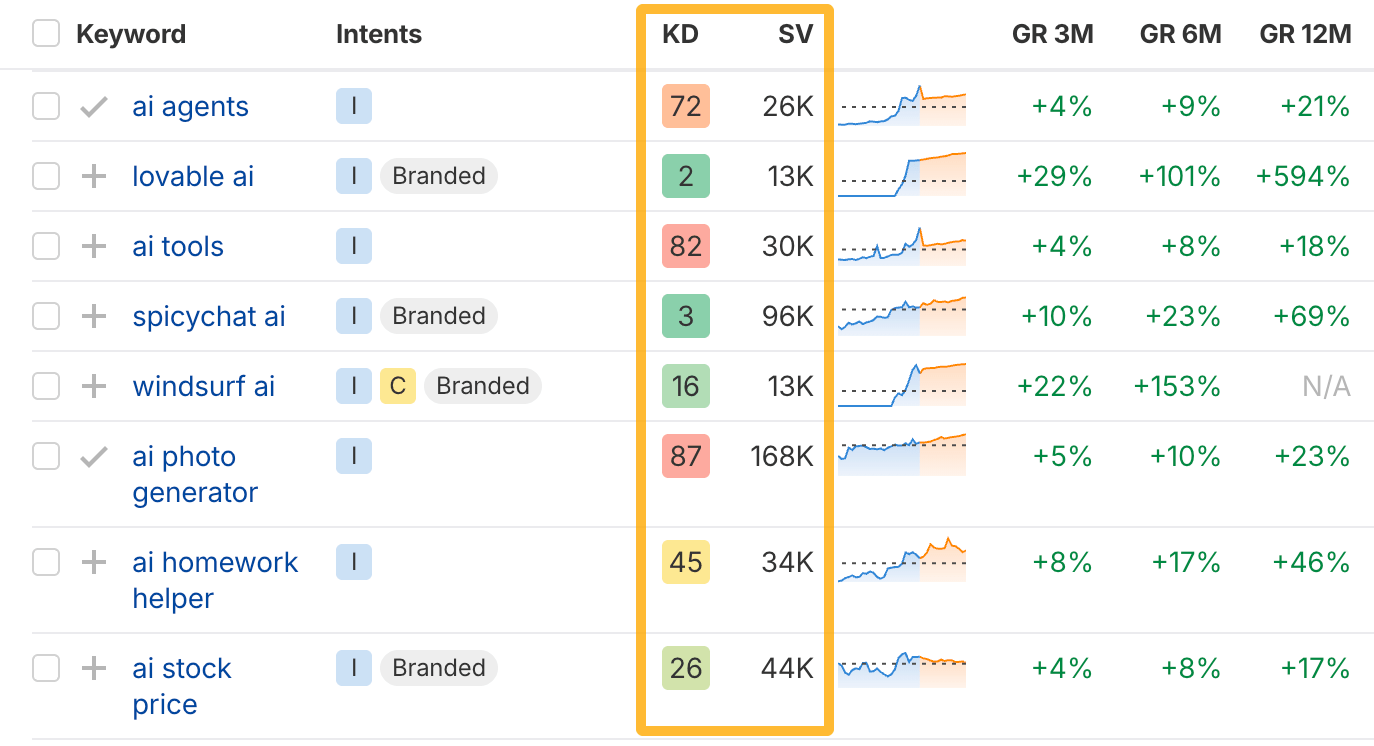Viewport: 1374px width, 746px height.
Task: Click the GR 12M column header
Action: click(1307, 33)
